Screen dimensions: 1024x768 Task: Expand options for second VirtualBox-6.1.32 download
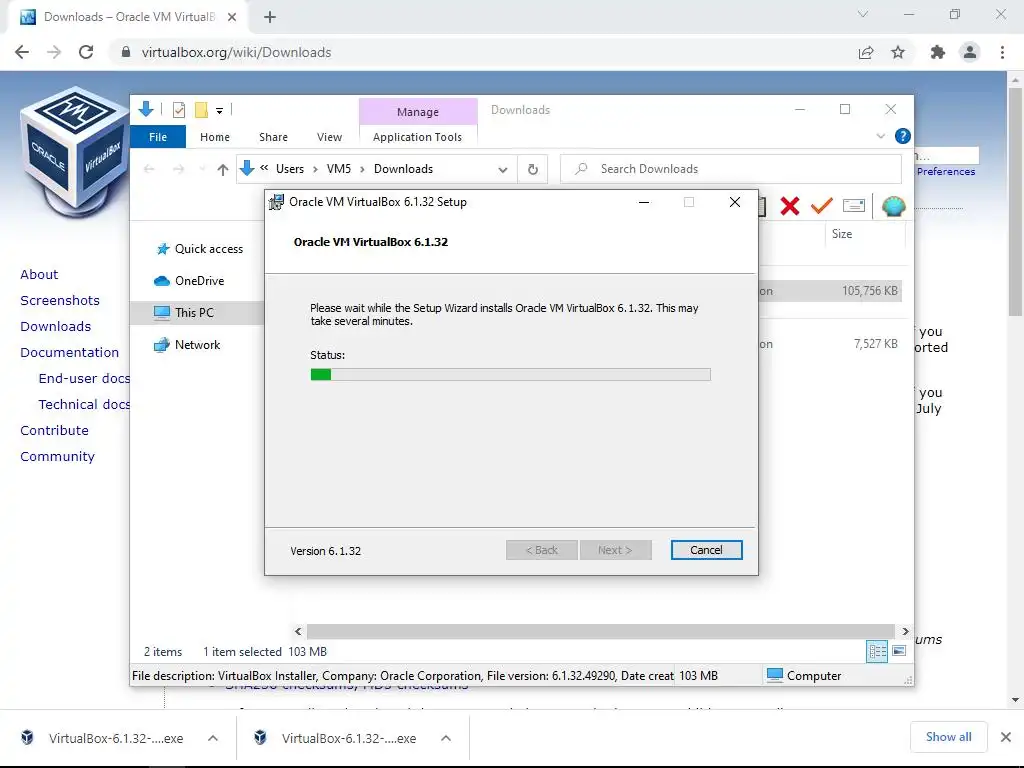point(446,738)
